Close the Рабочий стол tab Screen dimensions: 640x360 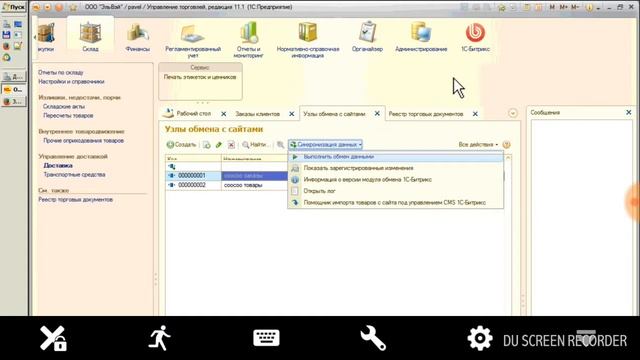[224, 114]
